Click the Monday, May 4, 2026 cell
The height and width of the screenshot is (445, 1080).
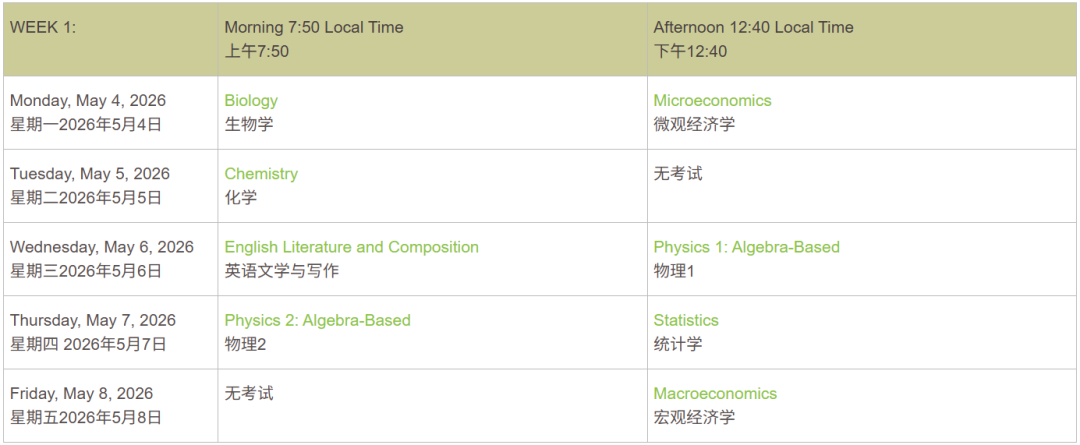pyautogui.click(x=88, y=100)
